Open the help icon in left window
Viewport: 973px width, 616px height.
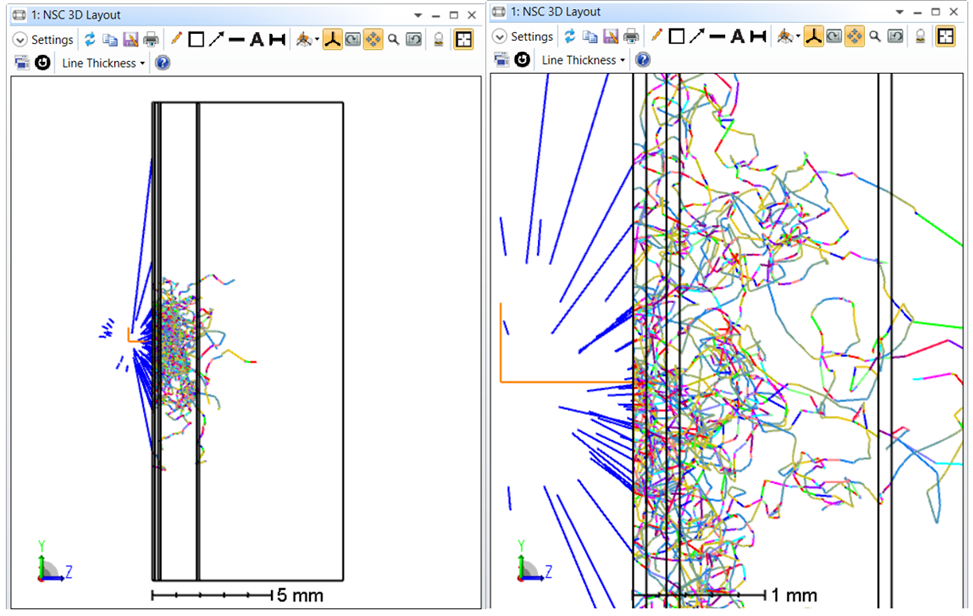163,63
